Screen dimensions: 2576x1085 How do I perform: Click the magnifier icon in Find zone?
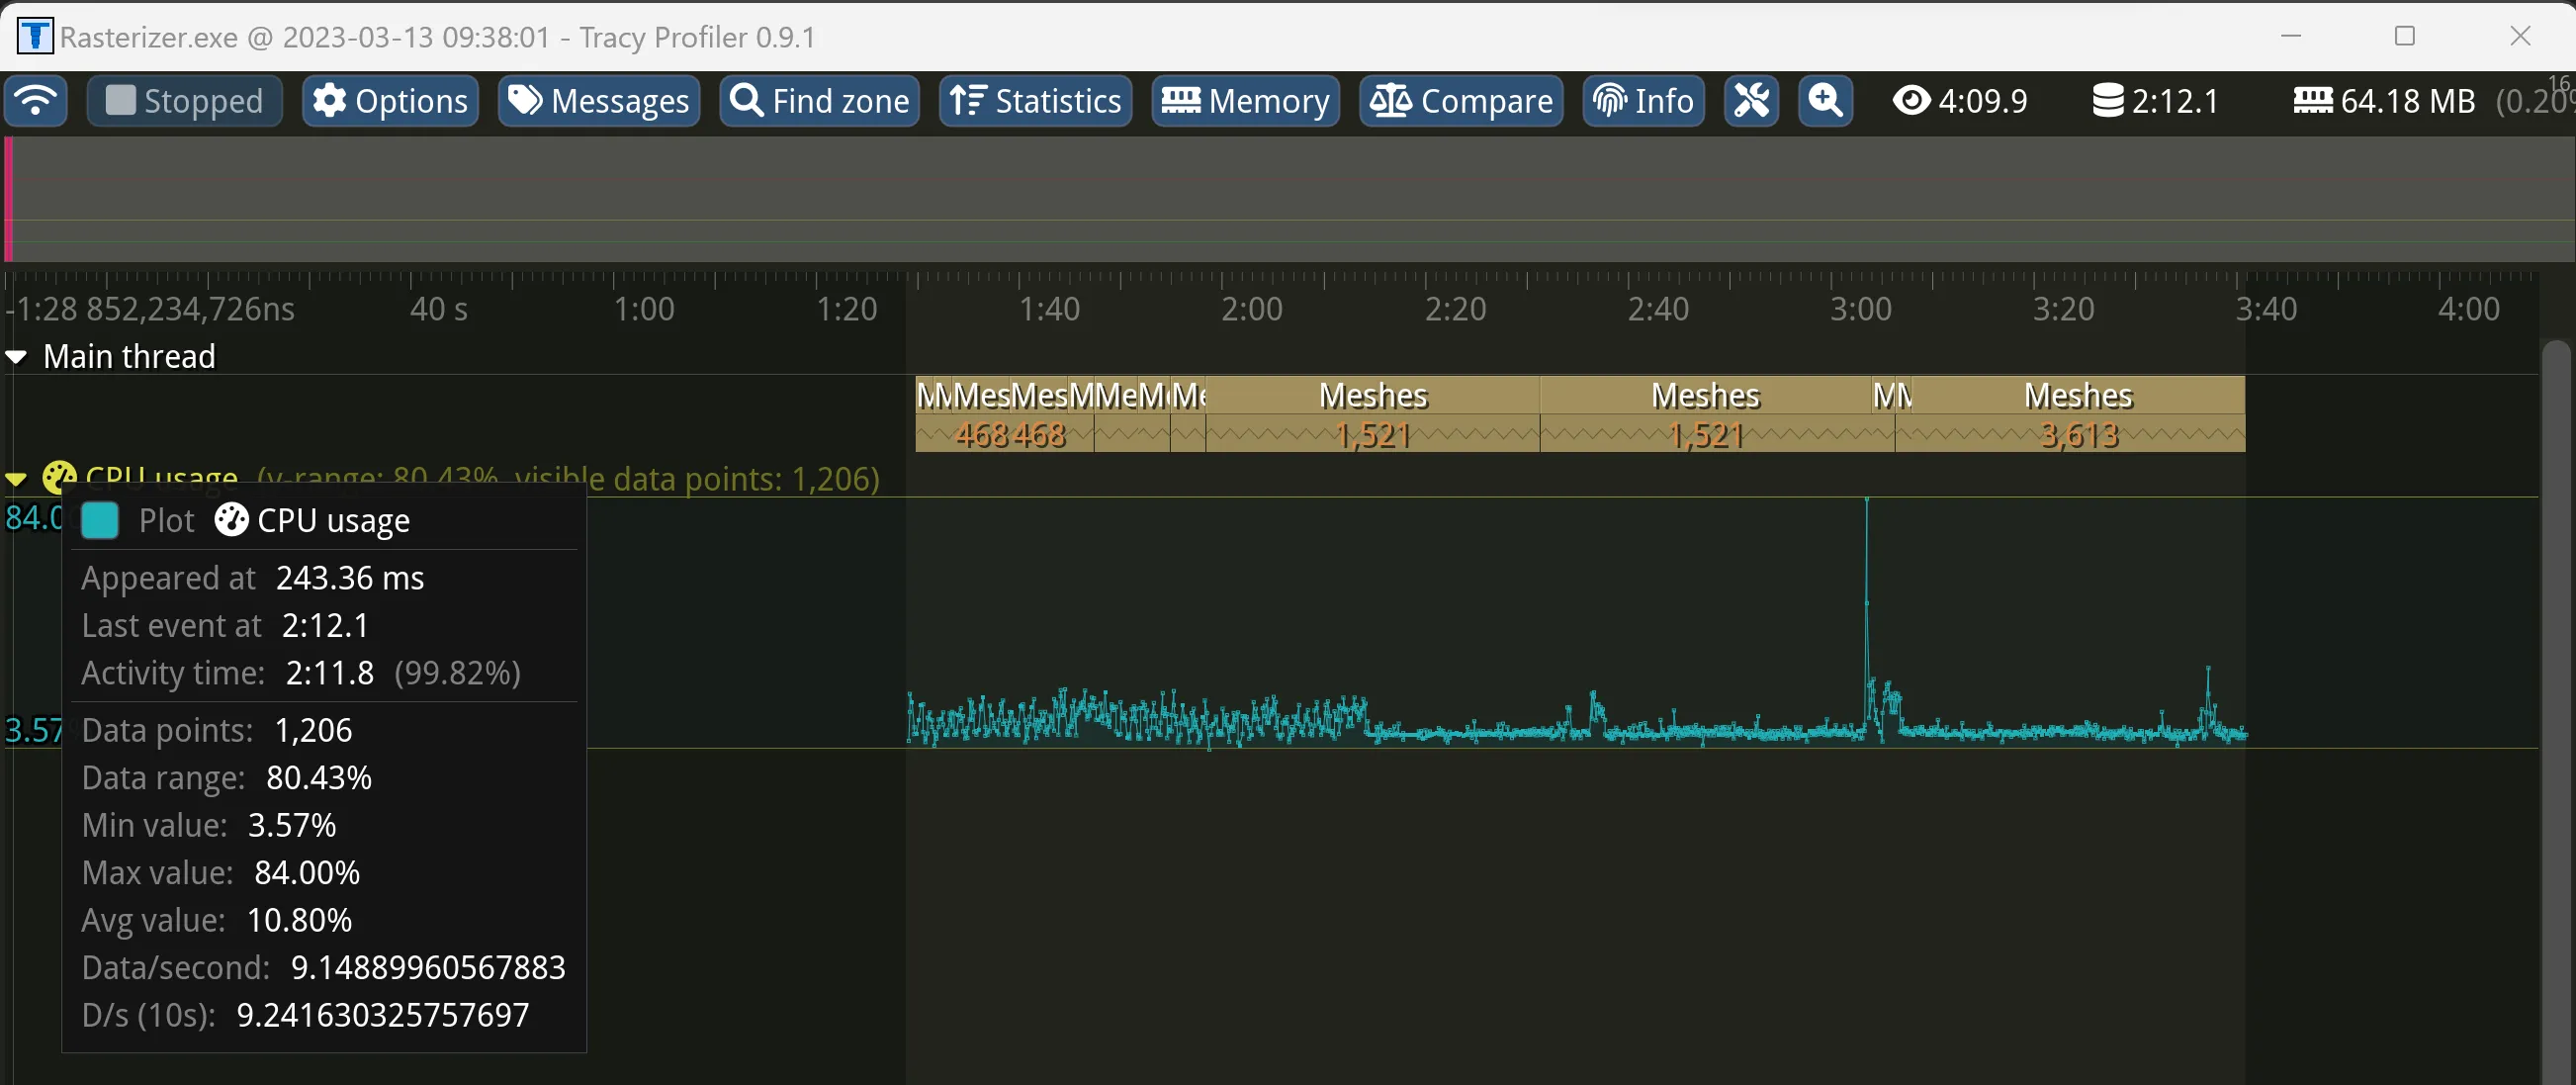click(746, 100)
